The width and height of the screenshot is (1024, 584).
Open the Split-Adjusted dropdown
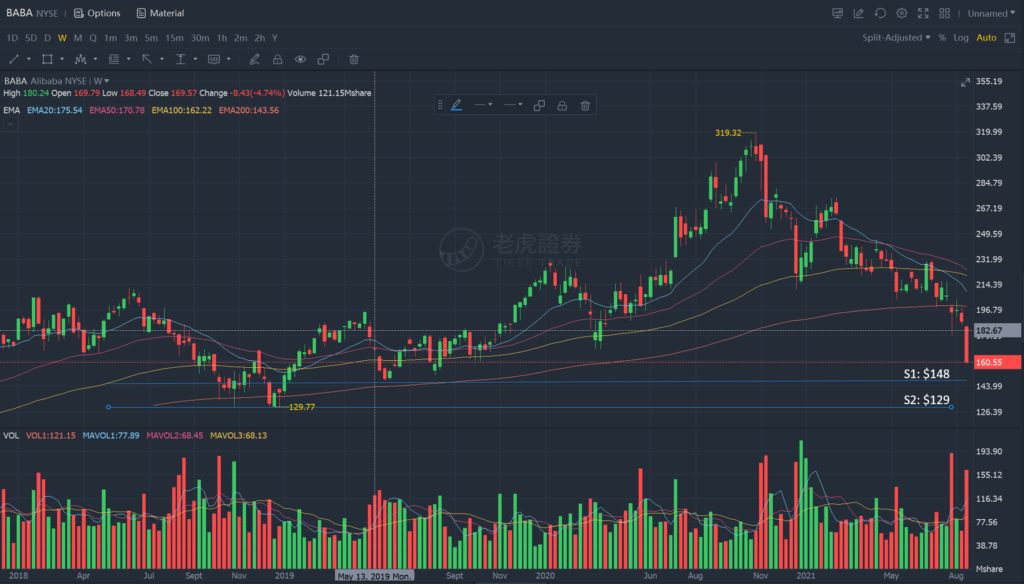point(896,38)
